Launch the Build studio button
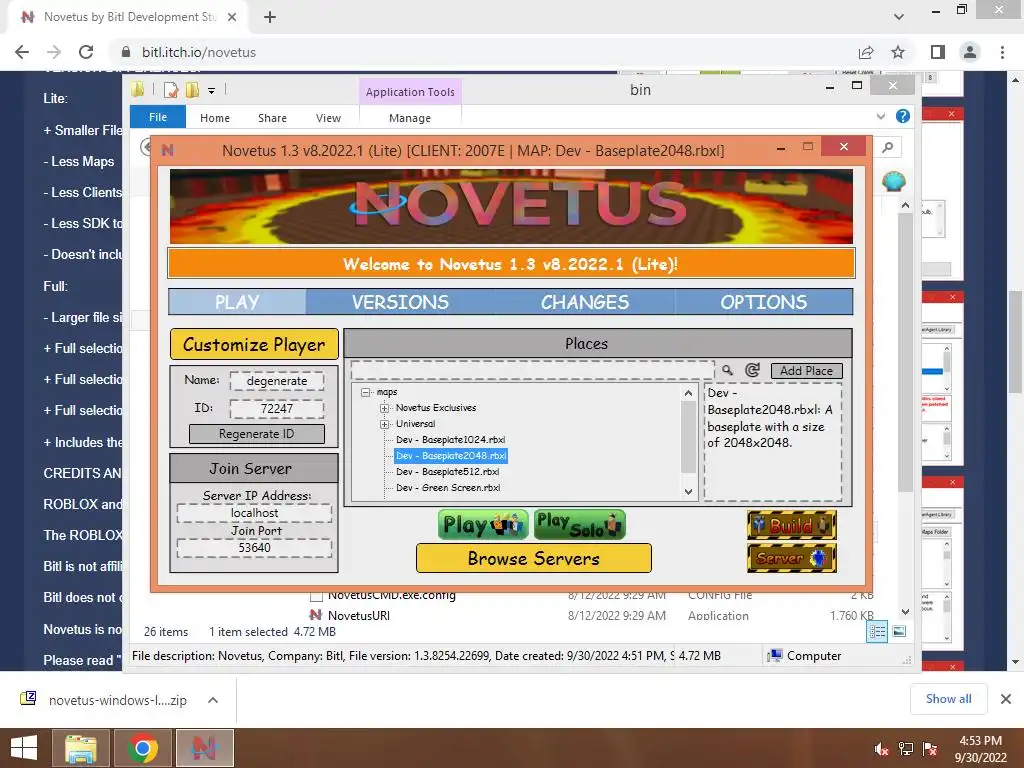Viewport: 1024px width, 768px height. [x=792, y=525]
